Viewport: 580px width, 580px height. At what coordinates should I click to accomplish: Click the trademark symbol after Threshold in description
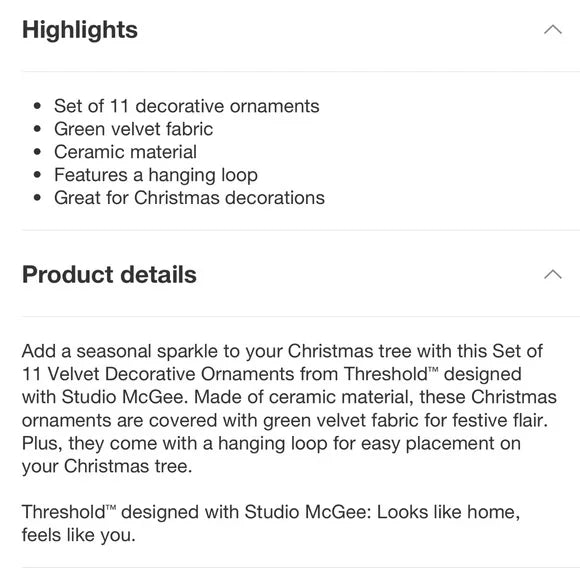(x=433, y=370)
